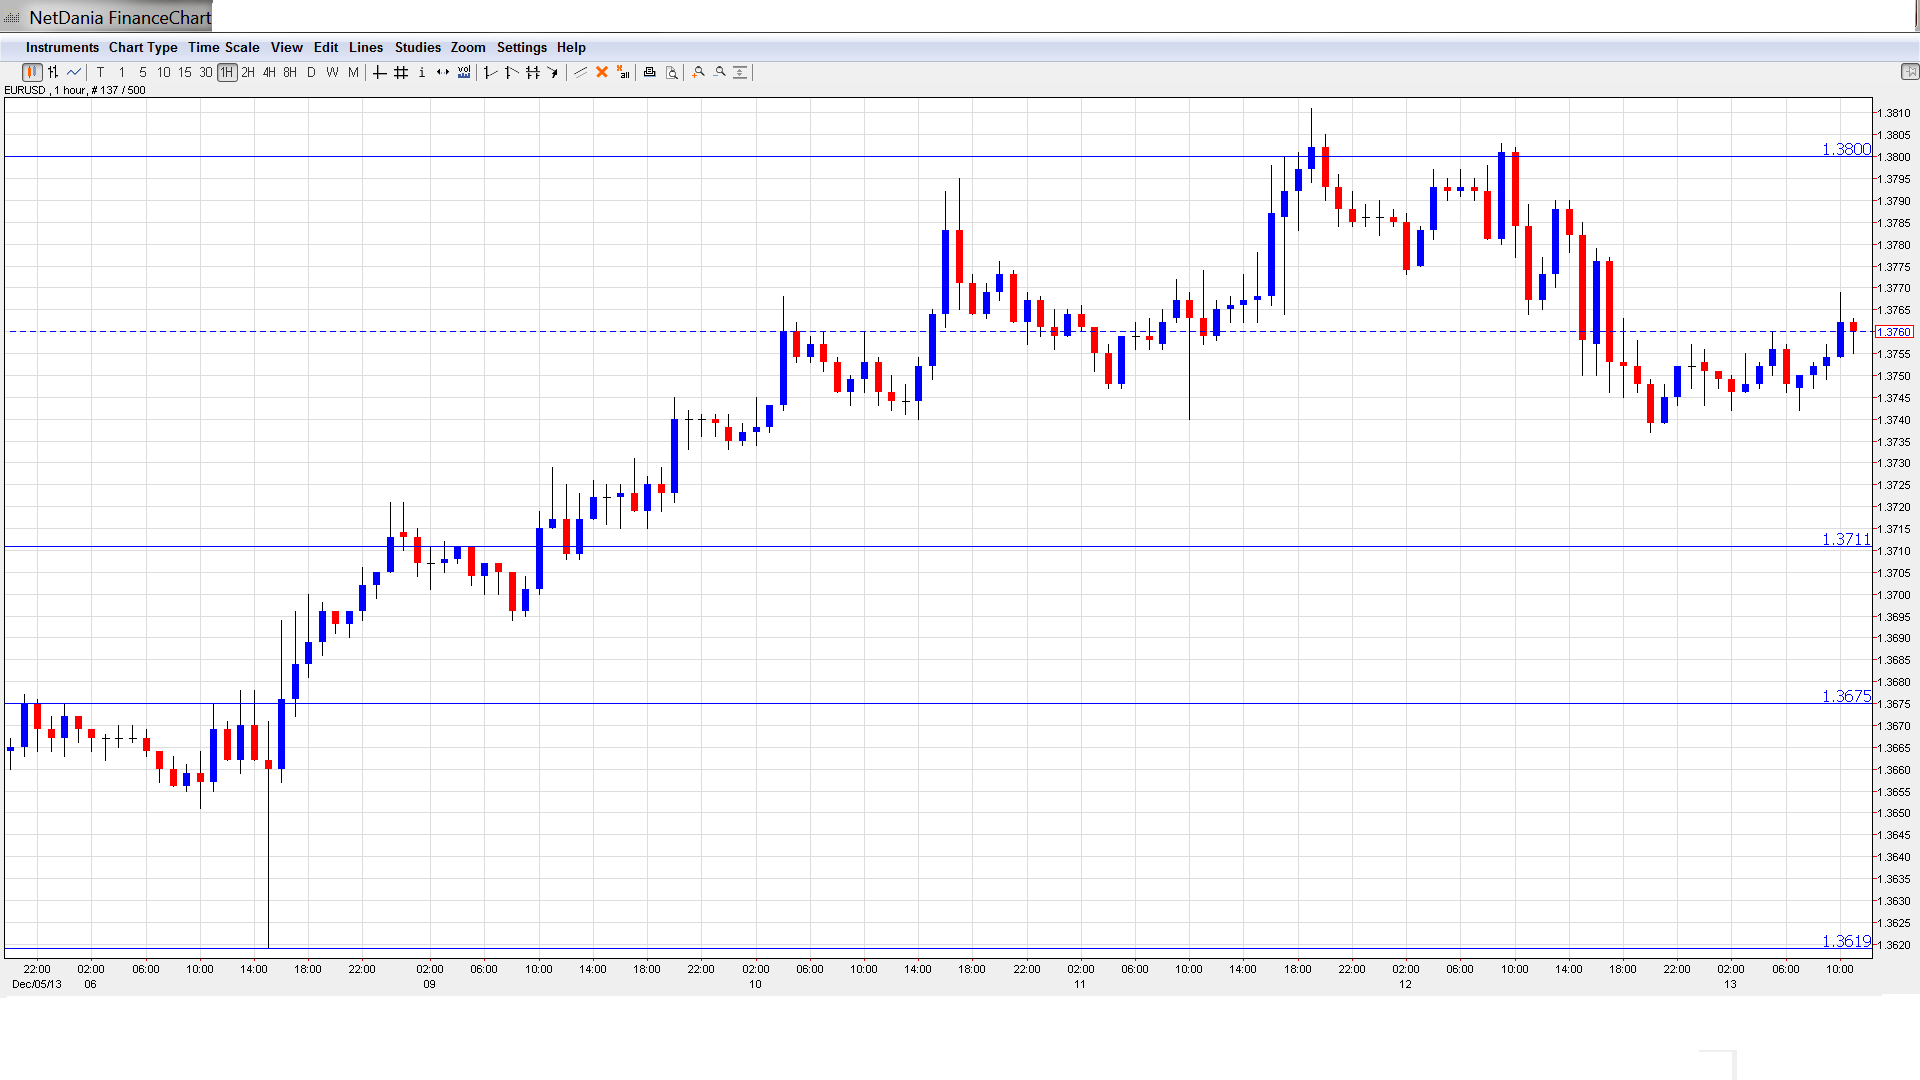Open the Instruments menu

point(62,47)
